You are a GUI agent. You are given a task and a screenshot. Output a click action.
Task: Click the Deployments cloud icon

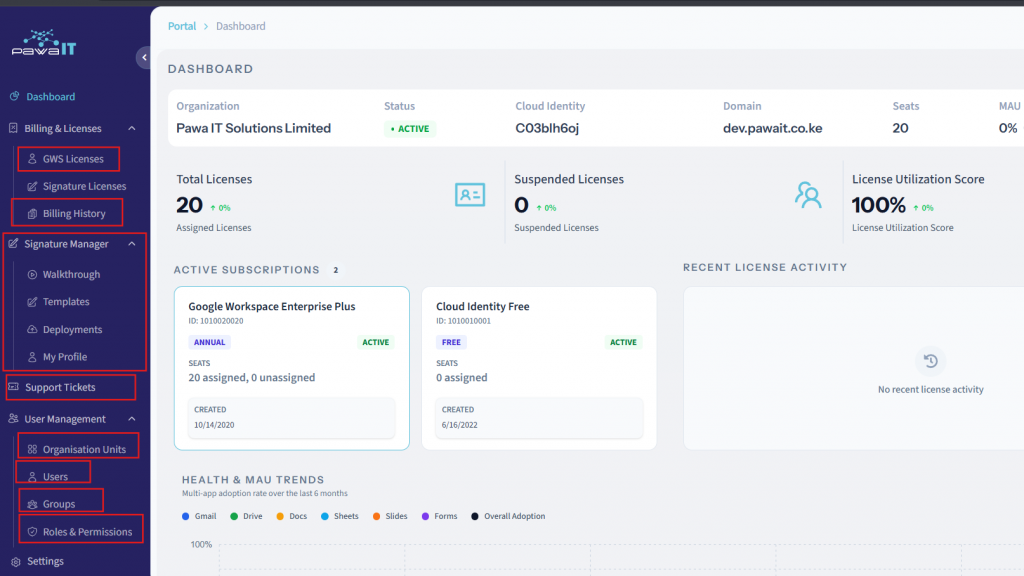click(32, 329)
